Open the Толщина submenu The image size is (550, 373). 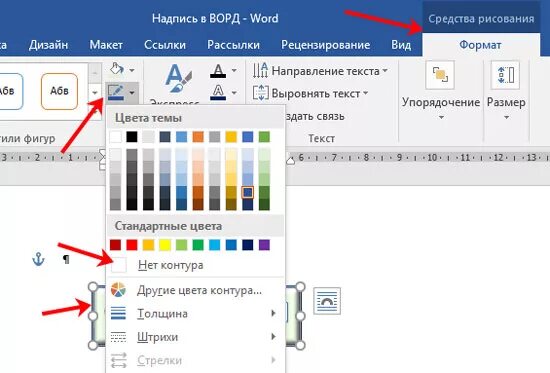[195, 313]
